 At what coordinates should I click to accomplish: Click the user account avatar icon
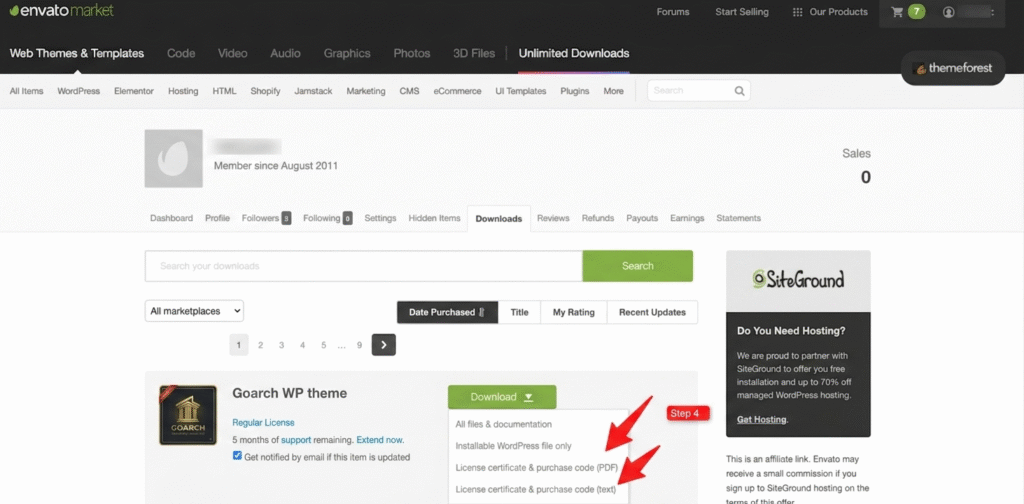tap(949, 12)
